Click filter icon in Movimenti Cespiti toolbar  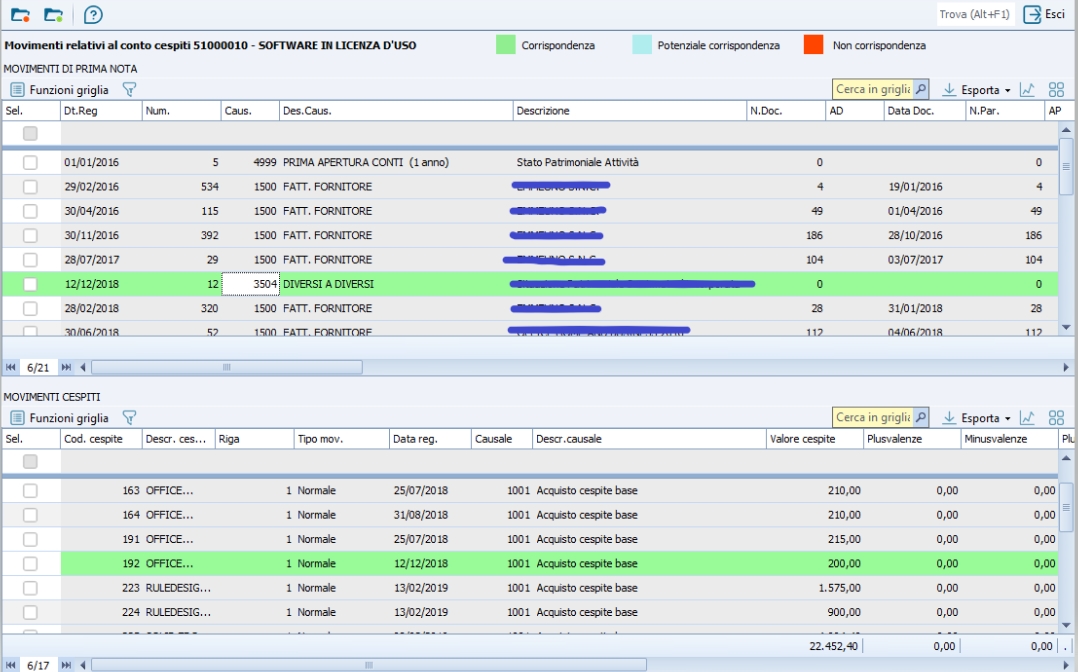tap(129, 418)
